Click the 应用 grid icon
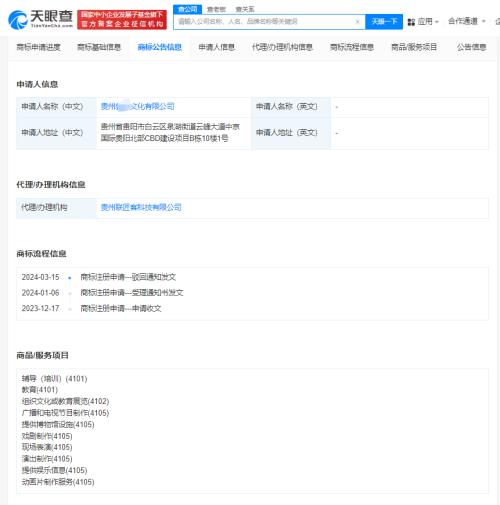This screenshot has height=505, width=500. pos(411,22)
